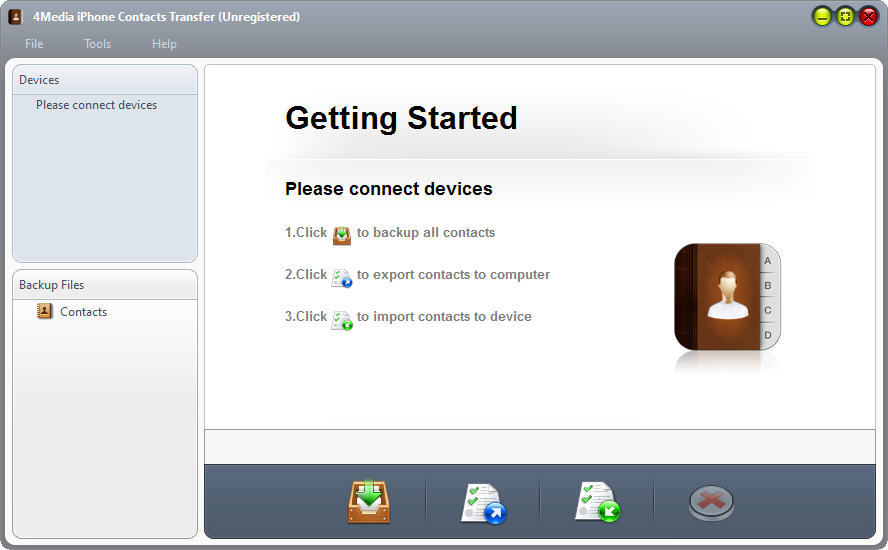This screenshot has width=888, height=550.
Task: Minimize the window with the yellow-green button
Action: tap(822, 16)
